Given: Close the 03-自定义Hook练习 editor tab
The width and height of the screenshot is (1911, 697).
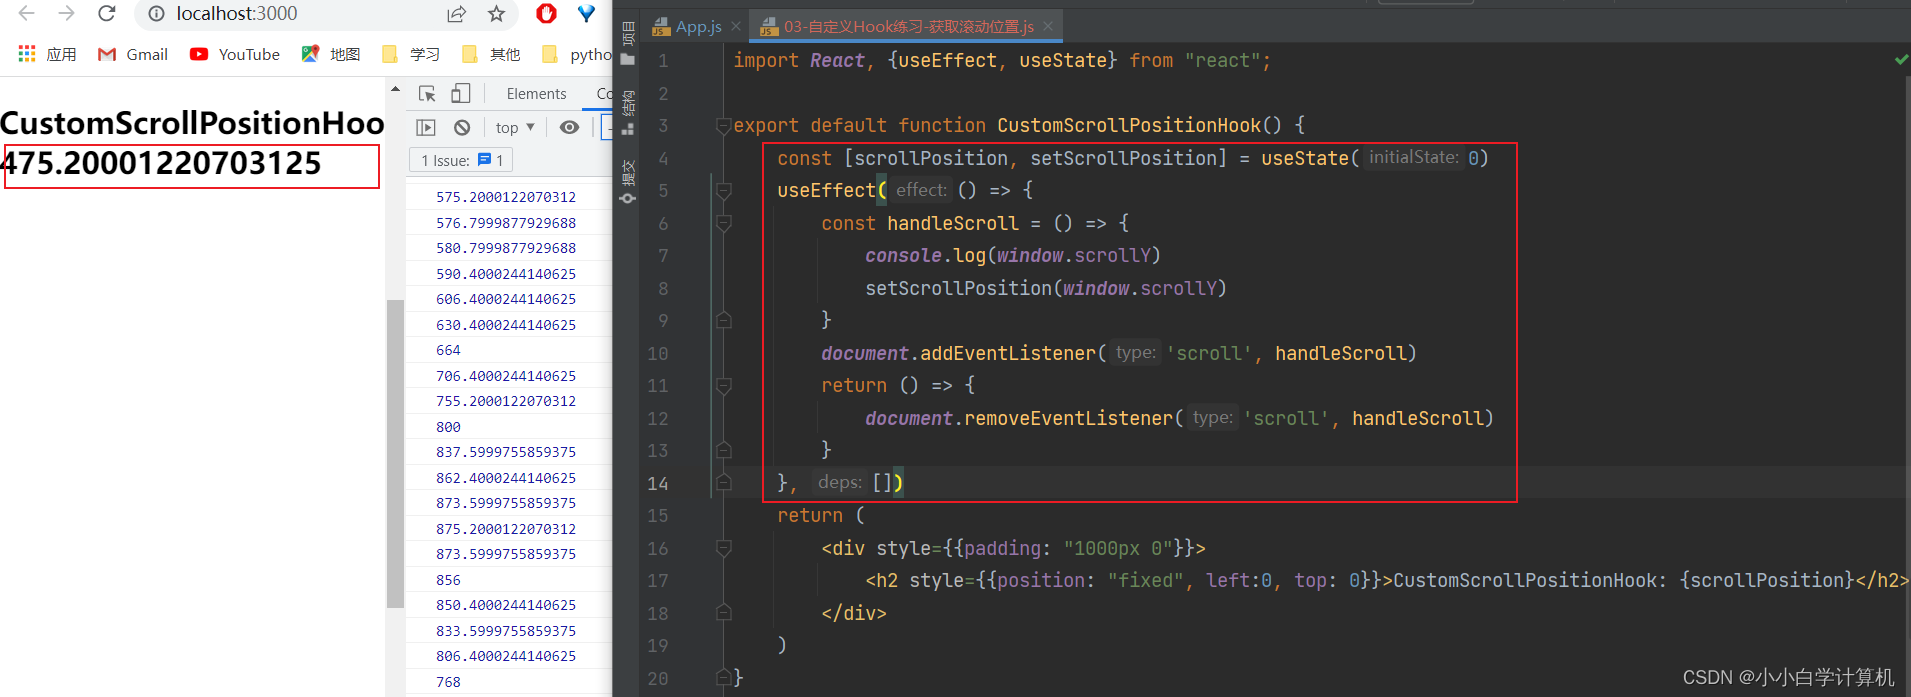Looking at the screenshot, I should pyautogui.click(x=1047, y=26).
